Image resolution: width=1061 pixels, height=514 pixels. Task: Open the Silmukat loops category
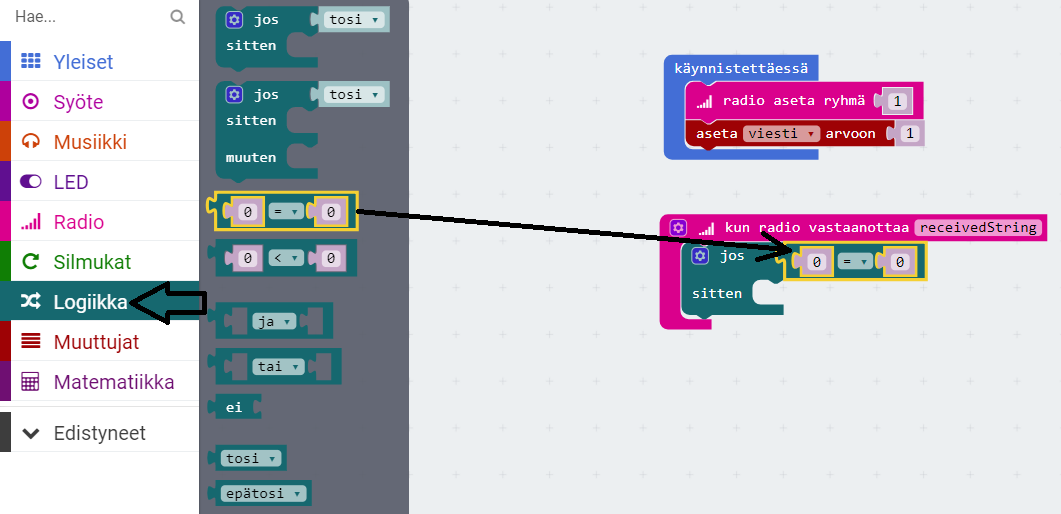[91, 262]
